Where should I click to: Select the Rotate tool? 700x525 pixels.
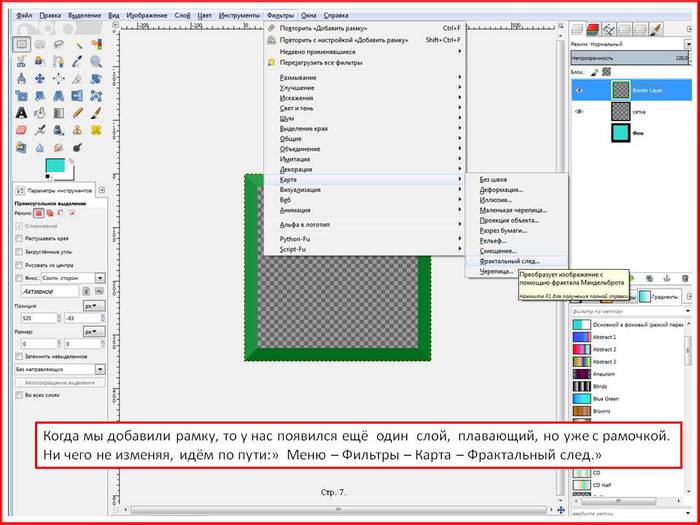(x=96, y=79)
